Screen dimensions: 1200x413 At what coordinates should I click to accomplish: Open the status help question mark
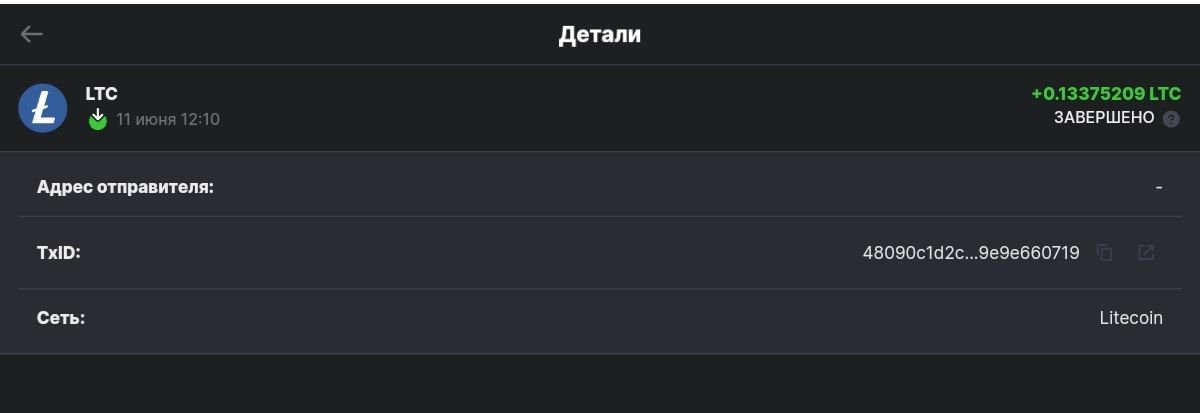(1171, 118)
